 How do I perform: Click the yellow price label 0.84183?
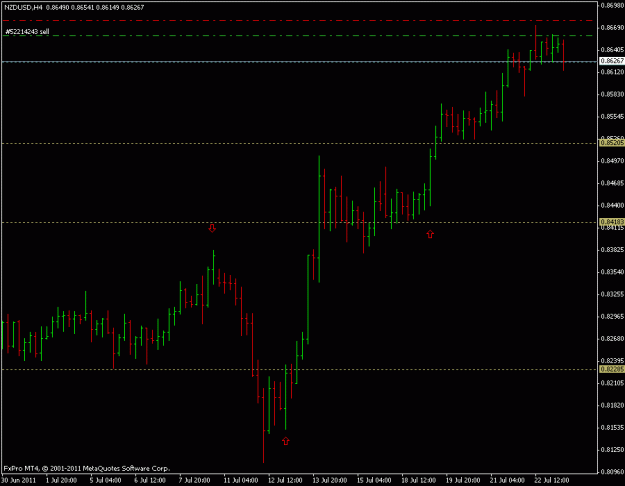[612, 222]
